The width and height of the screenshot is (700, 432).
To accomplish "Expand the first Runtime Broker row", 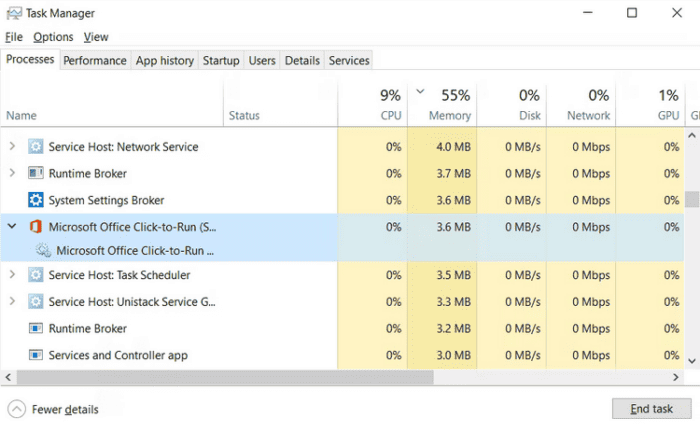I will (12, 174).
